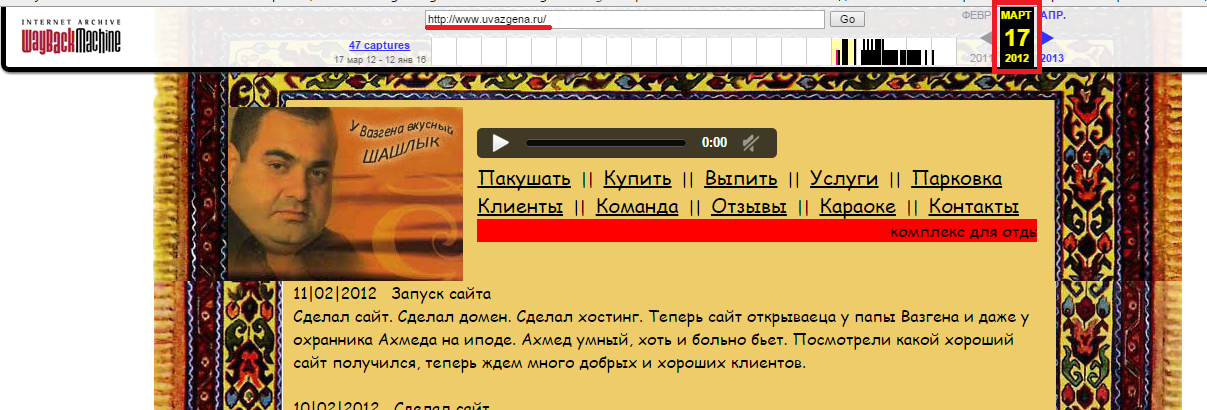This screenshot has width=1207, height=410.
Task: Click the URL input field in Wayback toolbar
Action: (x=624, y=19)
